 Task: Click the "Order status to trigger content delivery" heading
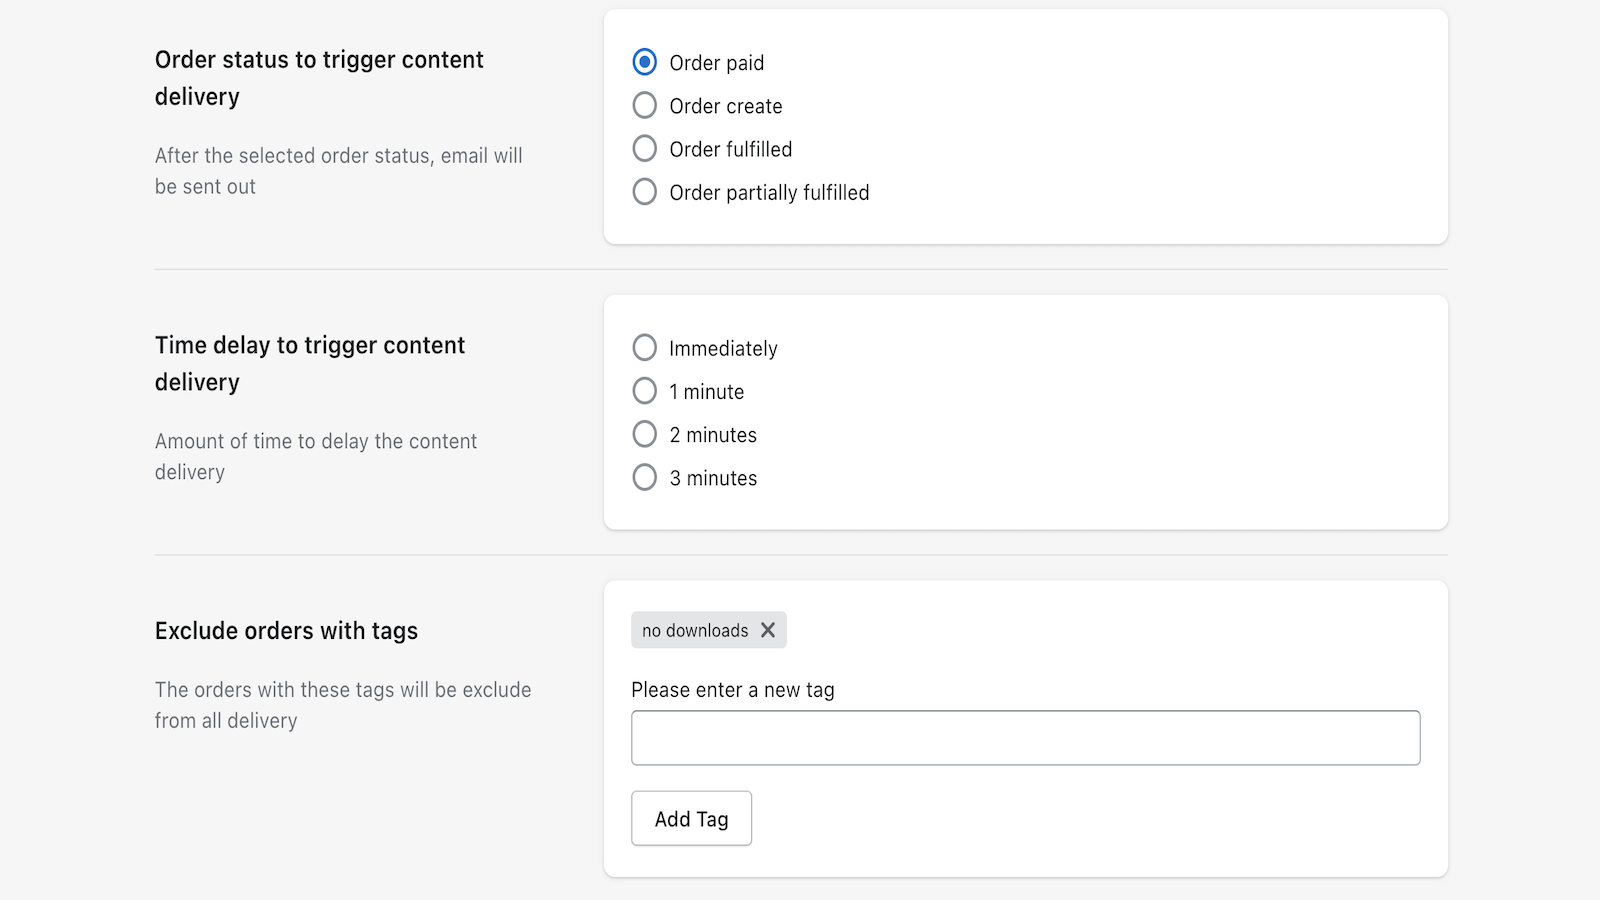click(319, 78)
